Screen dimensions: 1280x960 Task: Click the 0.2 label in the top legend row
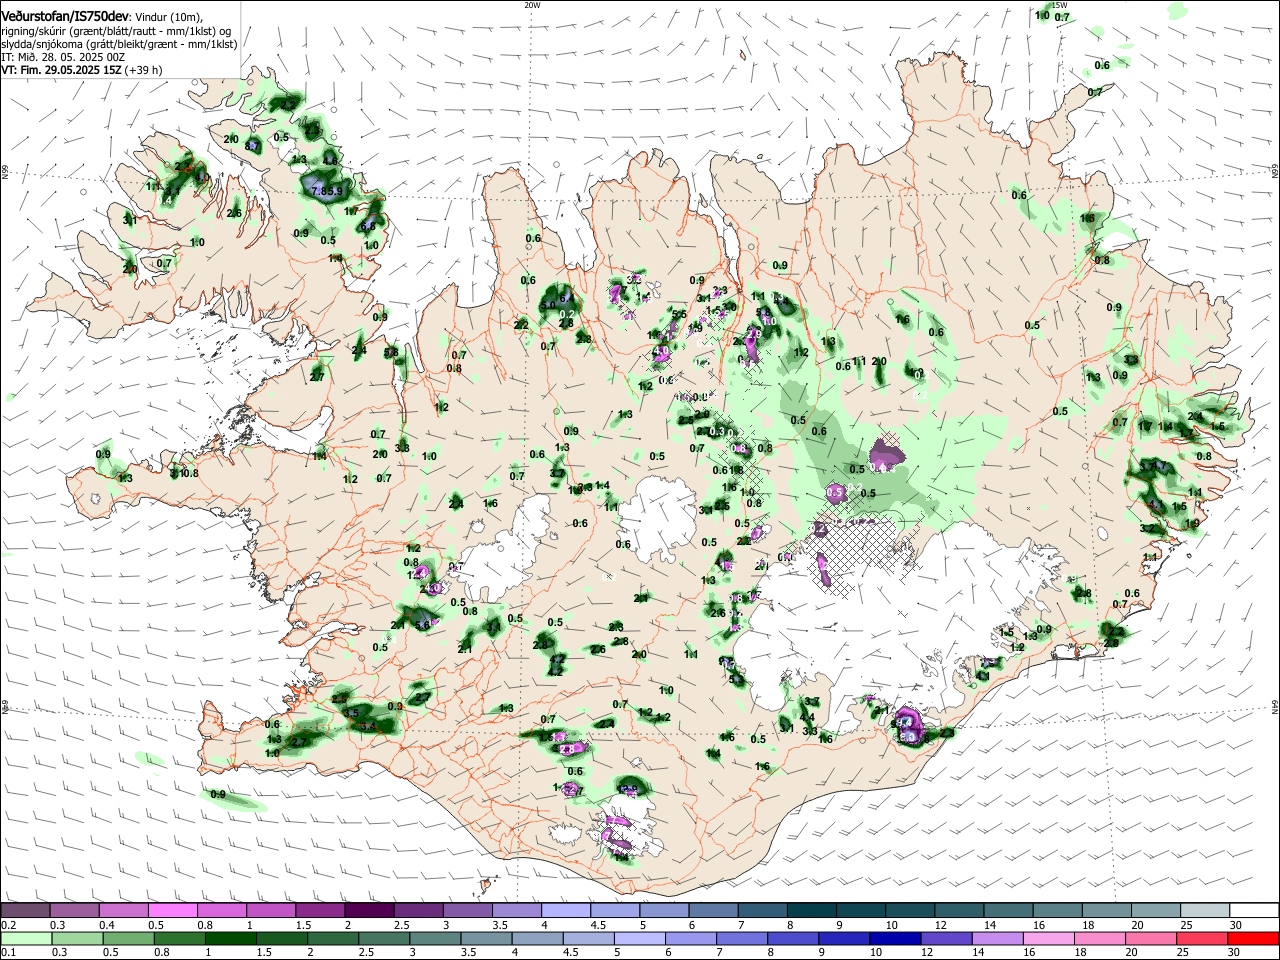[x=8, y=926]
